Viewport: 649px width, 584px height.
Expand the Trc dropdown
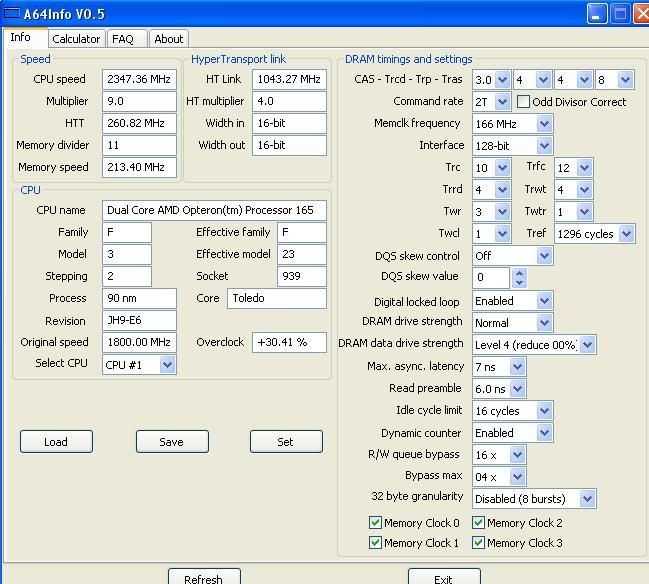coord(491,167)
